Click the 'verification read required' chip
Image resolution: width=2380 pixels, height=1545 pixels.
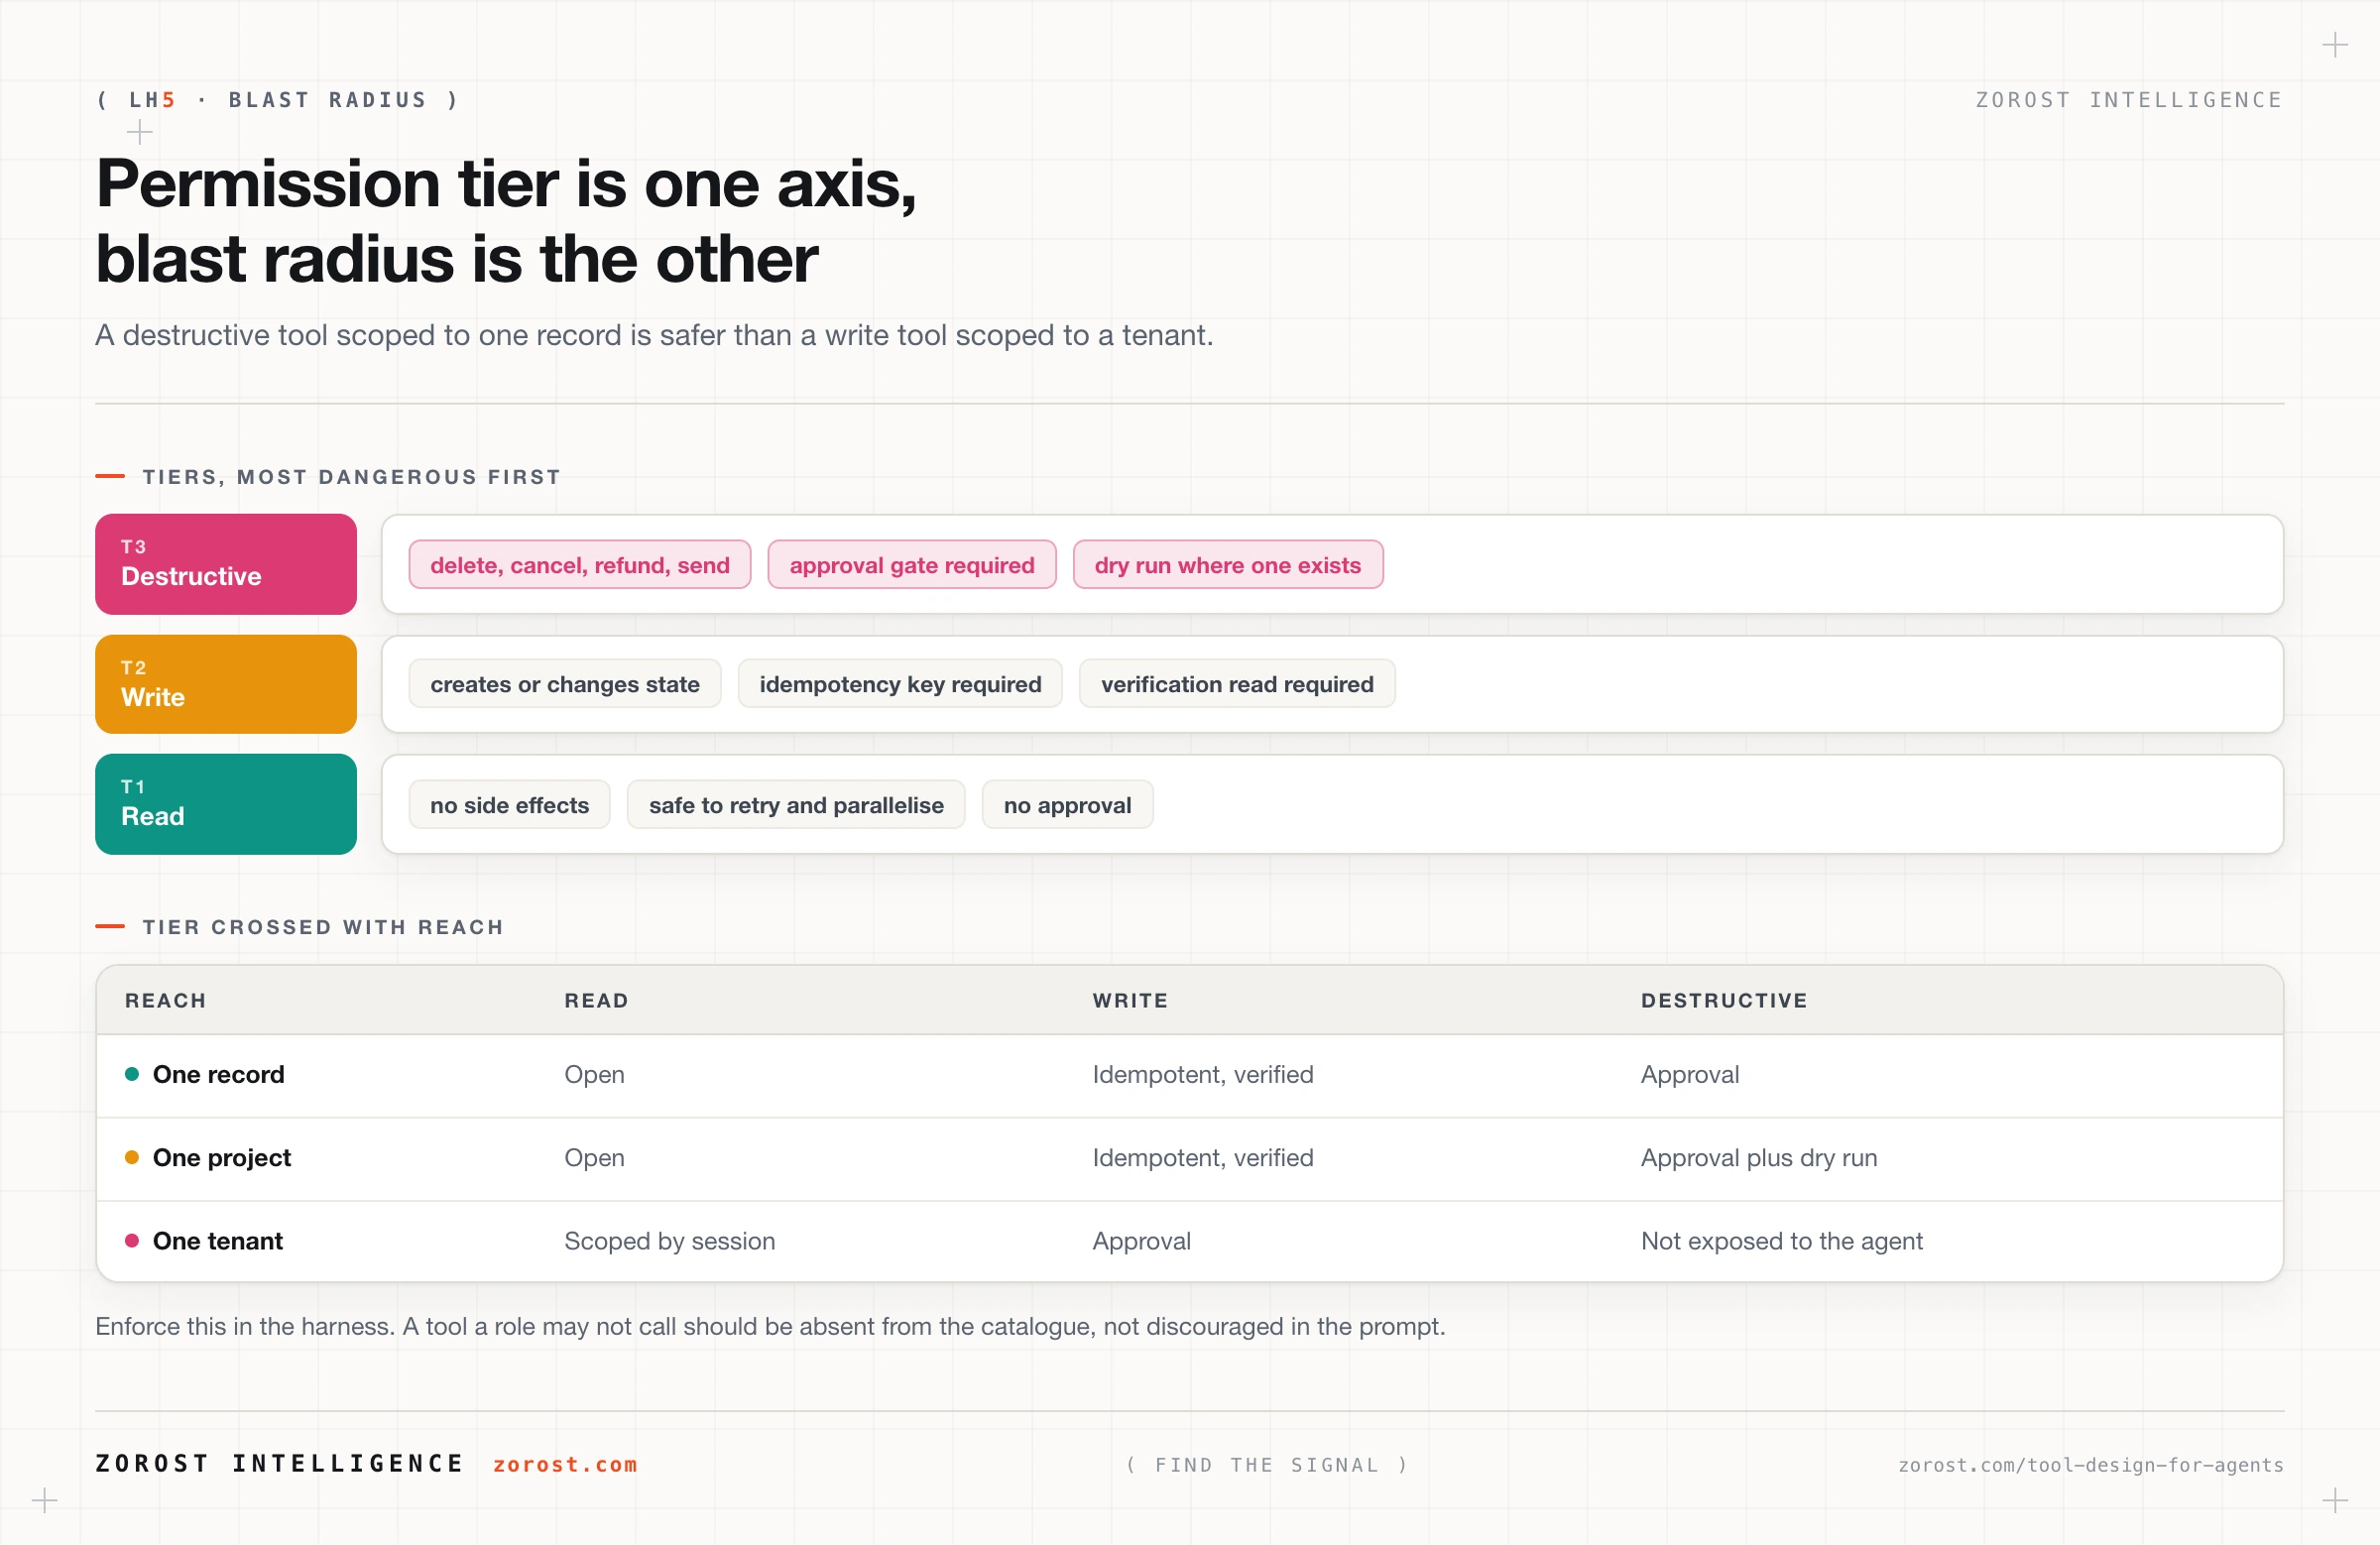point(1237,684)
